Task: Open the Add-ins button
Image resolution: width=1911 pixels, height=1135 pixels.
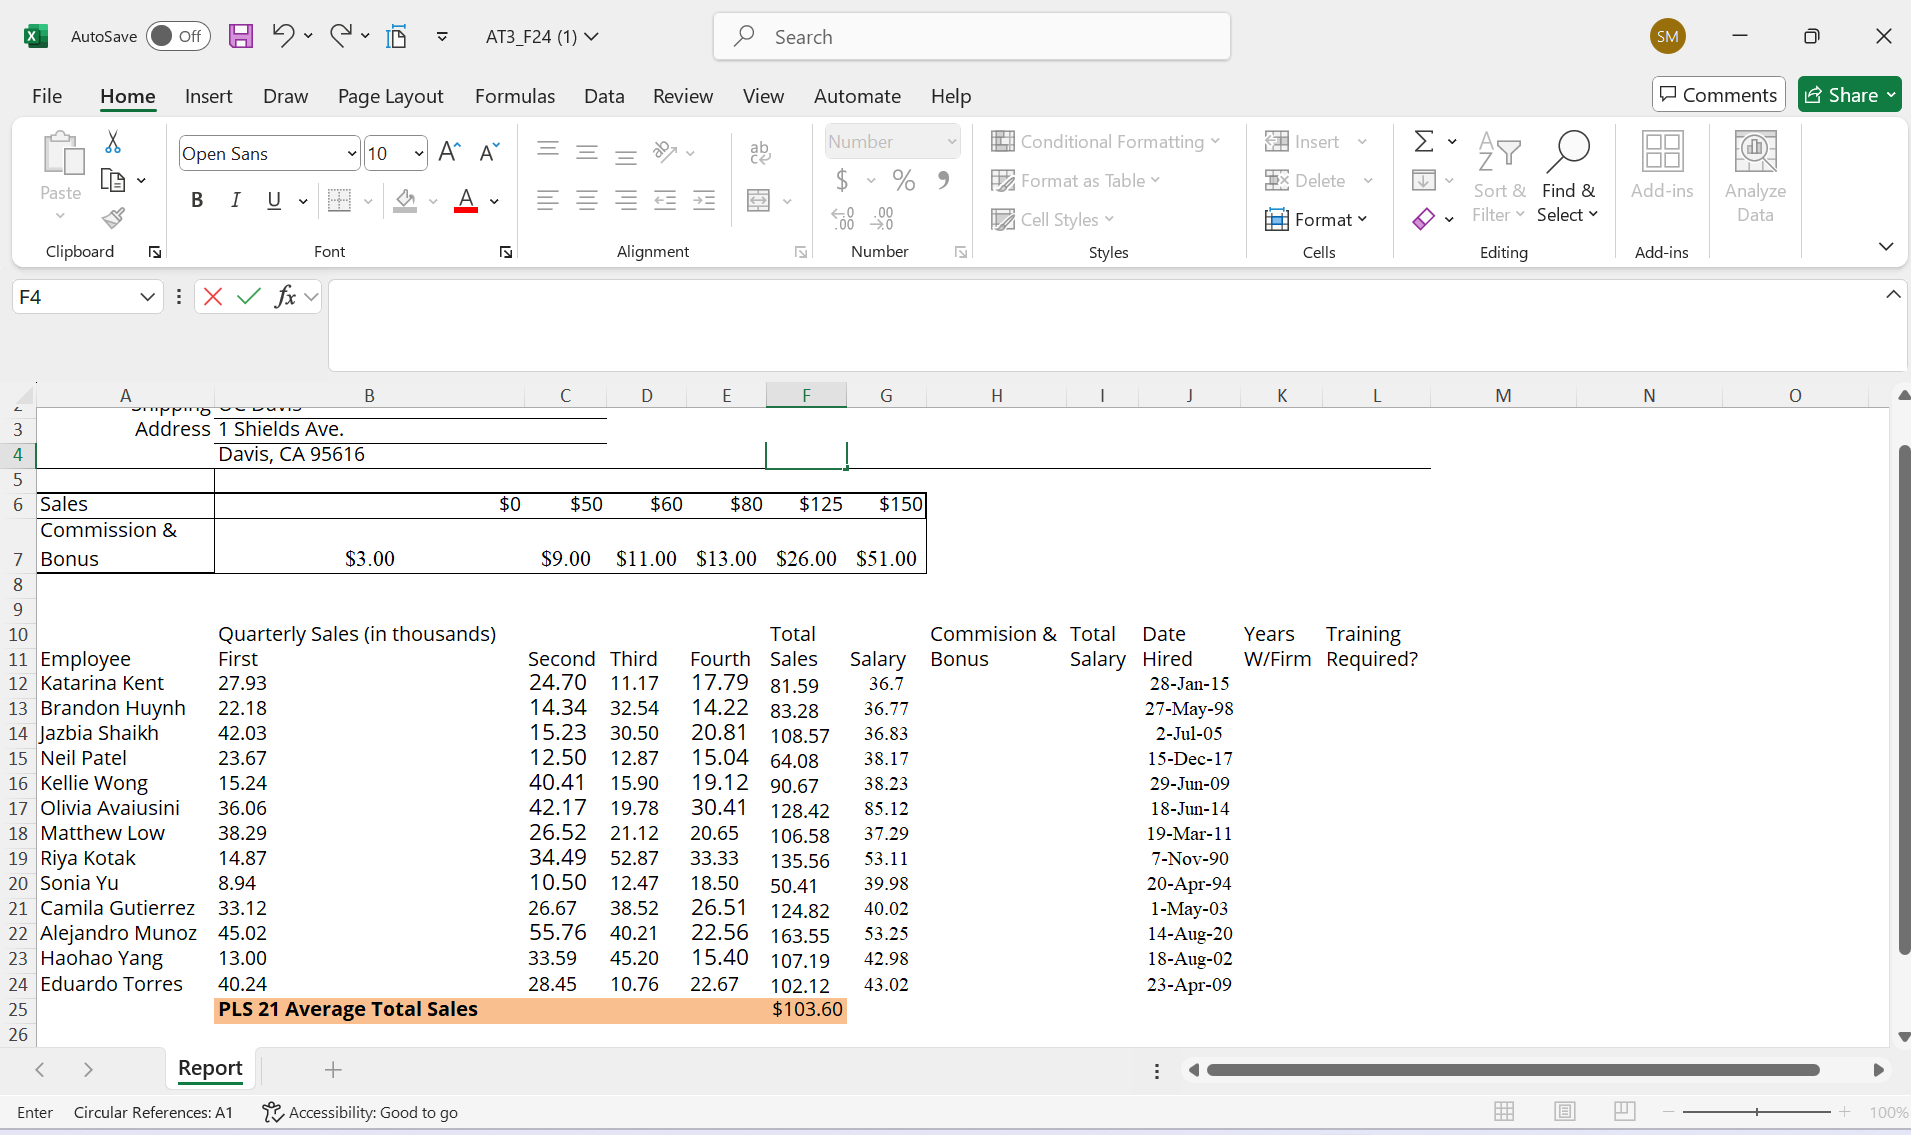Action: click(x=1662, y=167)
